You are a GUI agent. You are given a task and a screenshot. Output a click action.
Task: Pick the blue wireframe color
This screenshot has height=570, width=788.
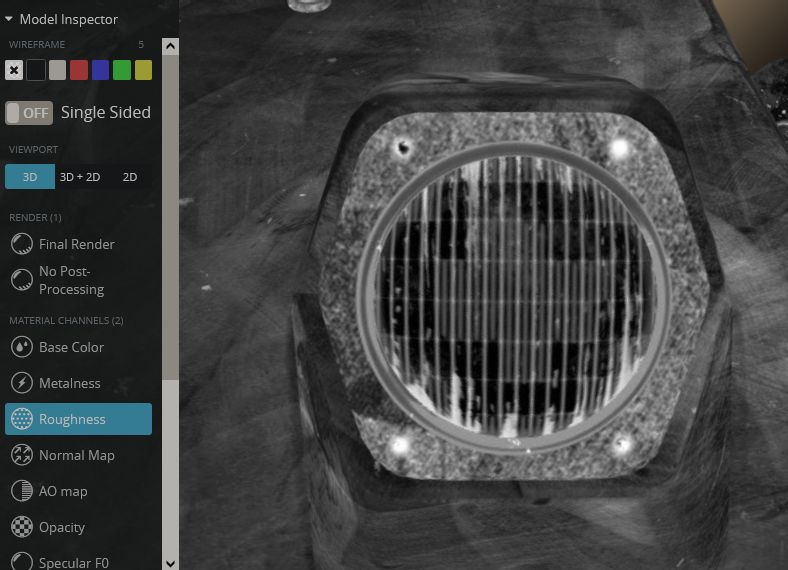click(101, 70)
